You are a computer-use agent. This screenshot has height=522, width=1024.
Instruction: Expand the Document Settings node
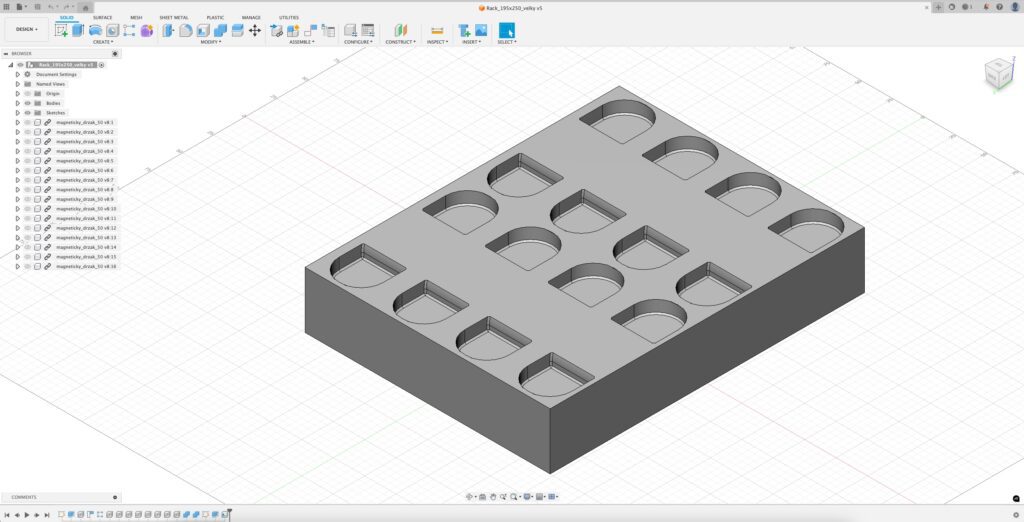[18, 74]
